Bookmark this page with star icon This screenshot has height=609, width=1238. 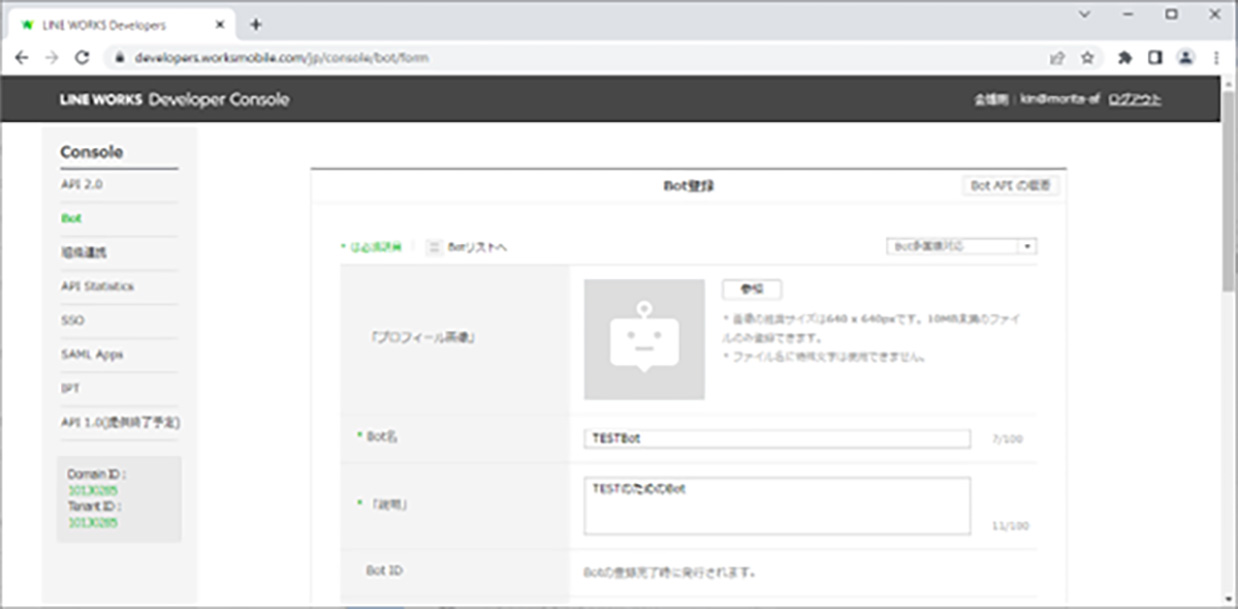[x=1087, y=58]
